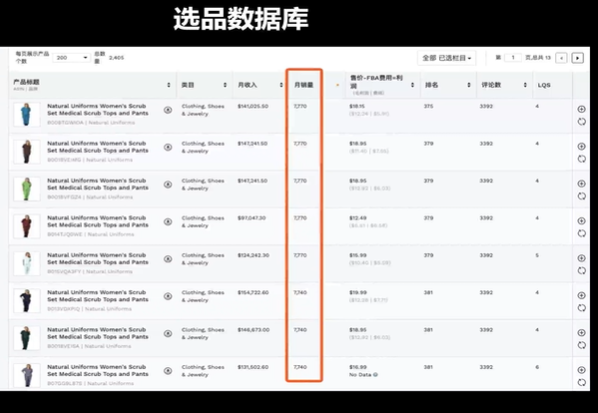Image resolution: width=598 pixels, height=413 pixels.
Task: Refresh the $146,673.00 revenue row
Action: pyautogui.click(x=581, y=345)
